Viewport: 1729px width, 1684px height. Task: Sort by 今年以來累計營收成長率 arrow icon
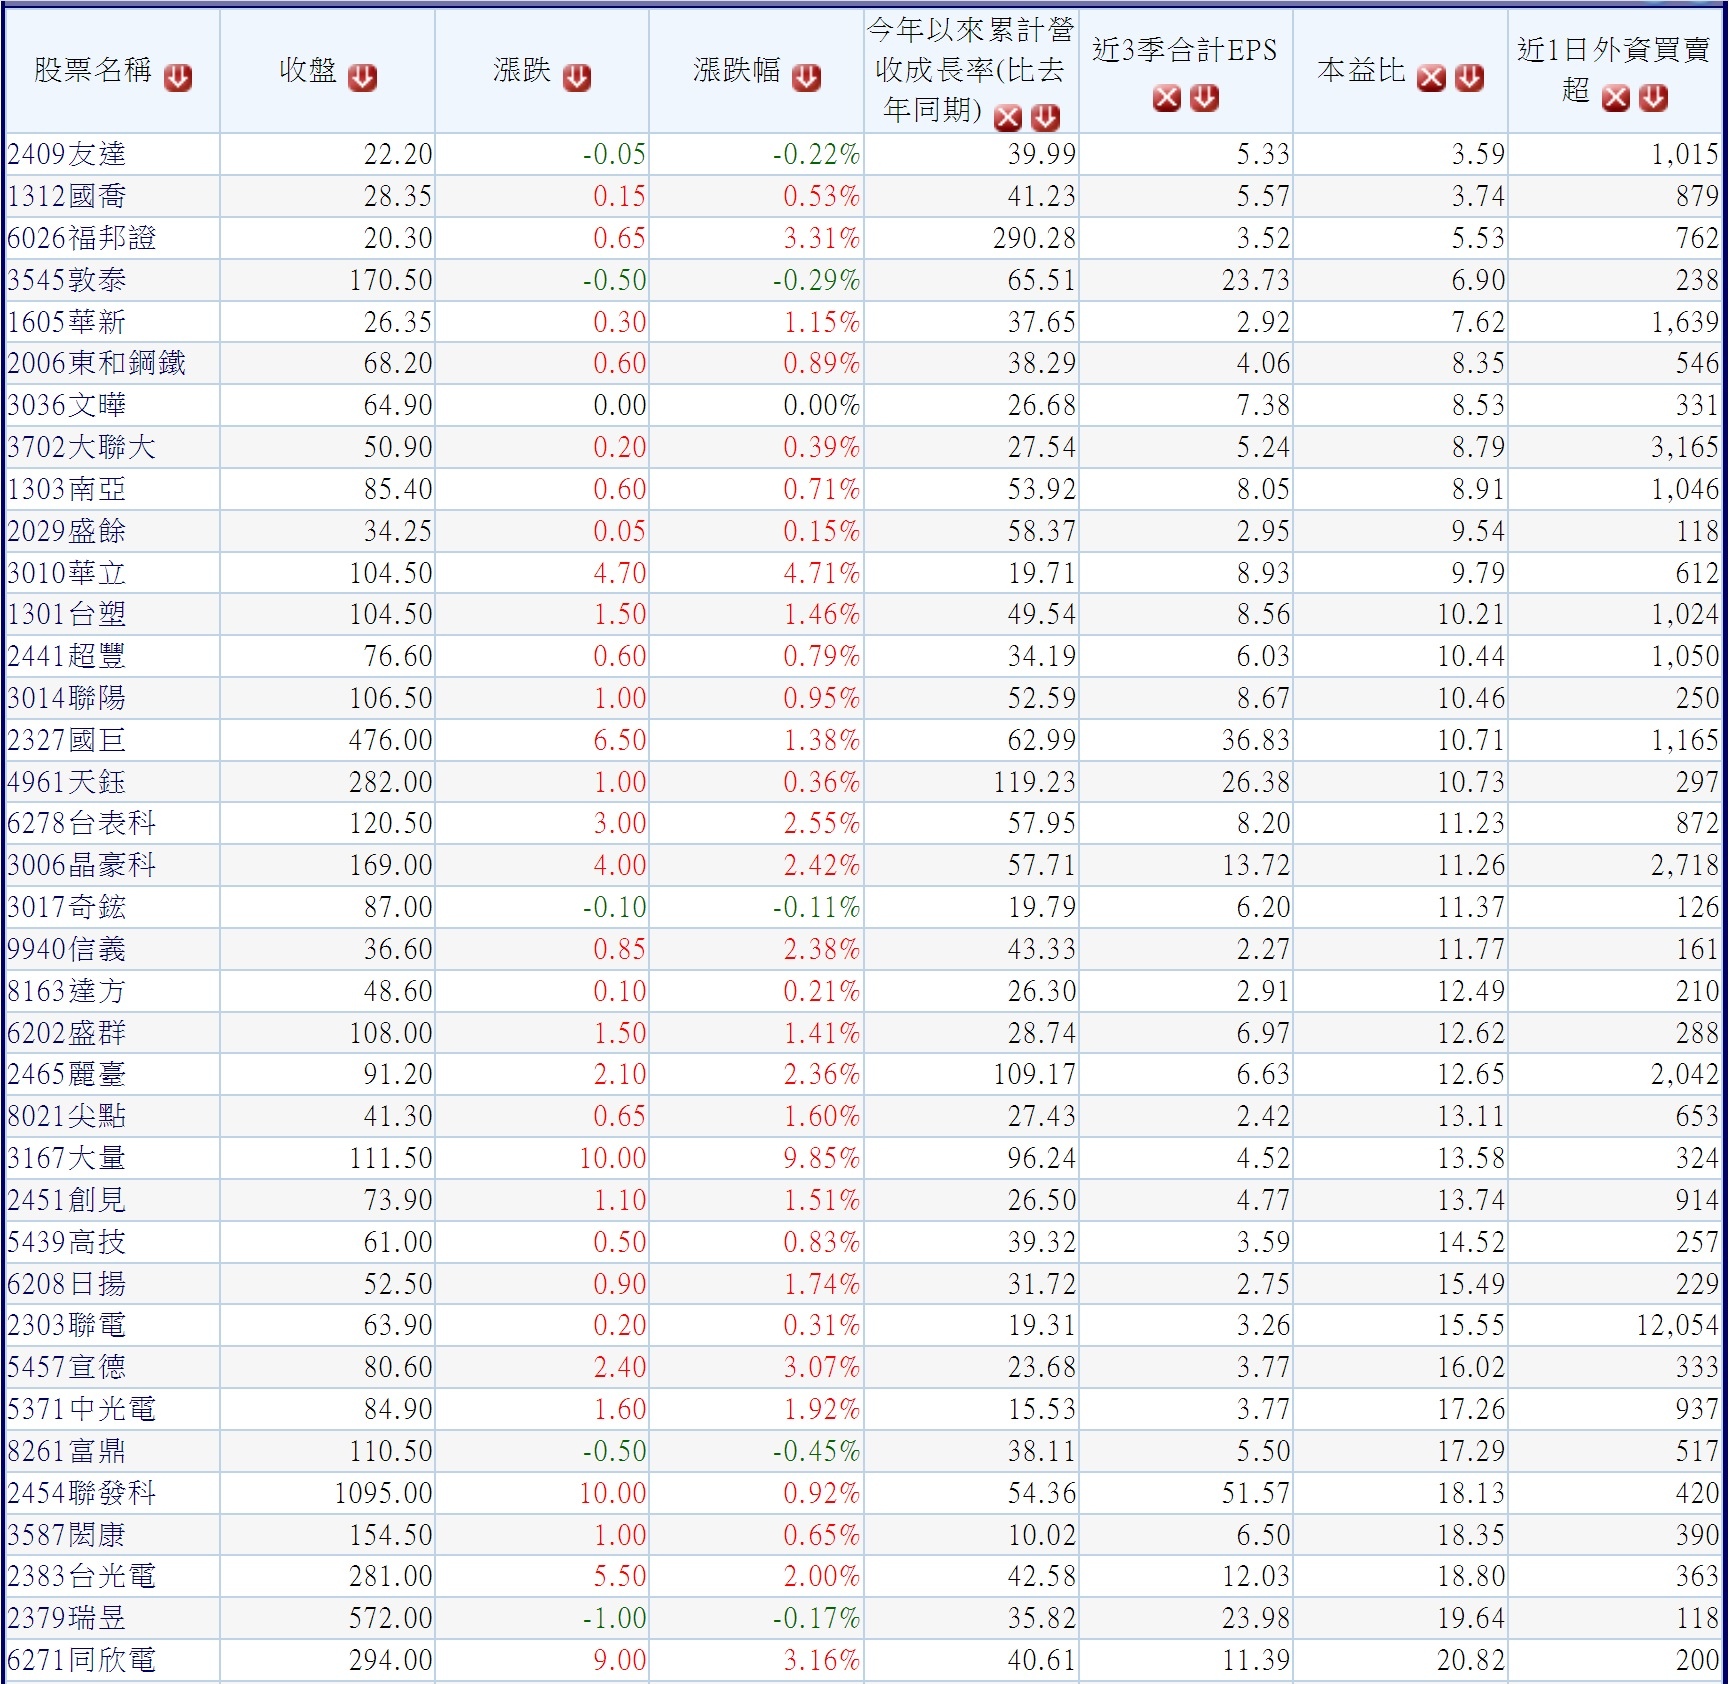pos(1045,118)
